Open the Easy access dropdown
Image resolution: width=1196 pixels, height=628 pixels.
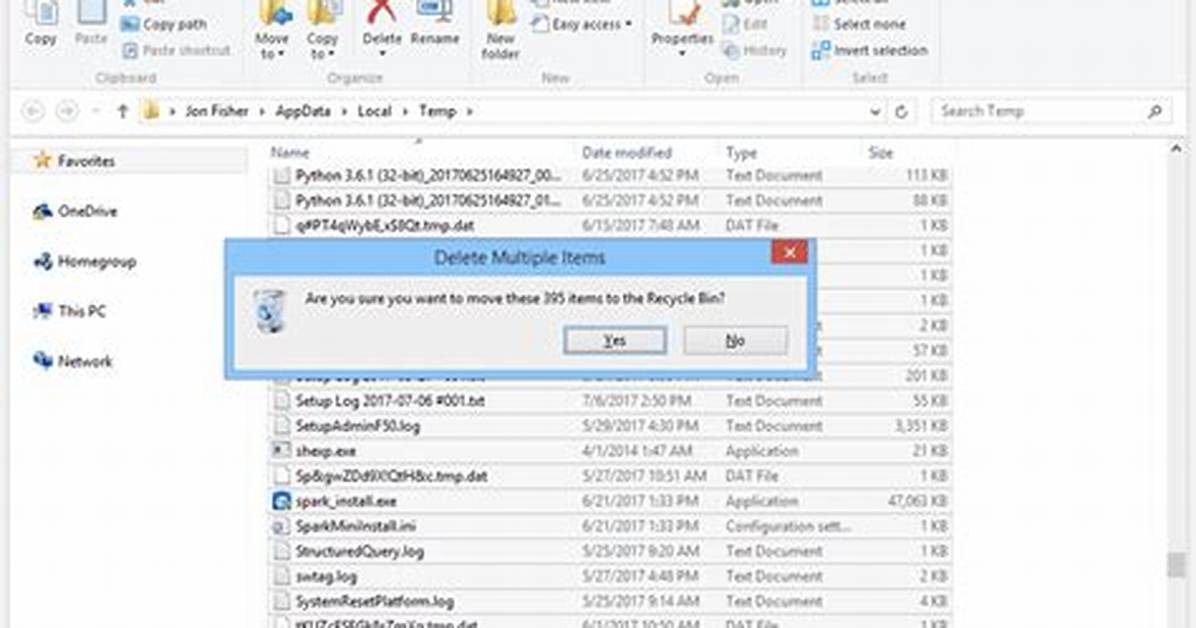(x=583, y=24)
